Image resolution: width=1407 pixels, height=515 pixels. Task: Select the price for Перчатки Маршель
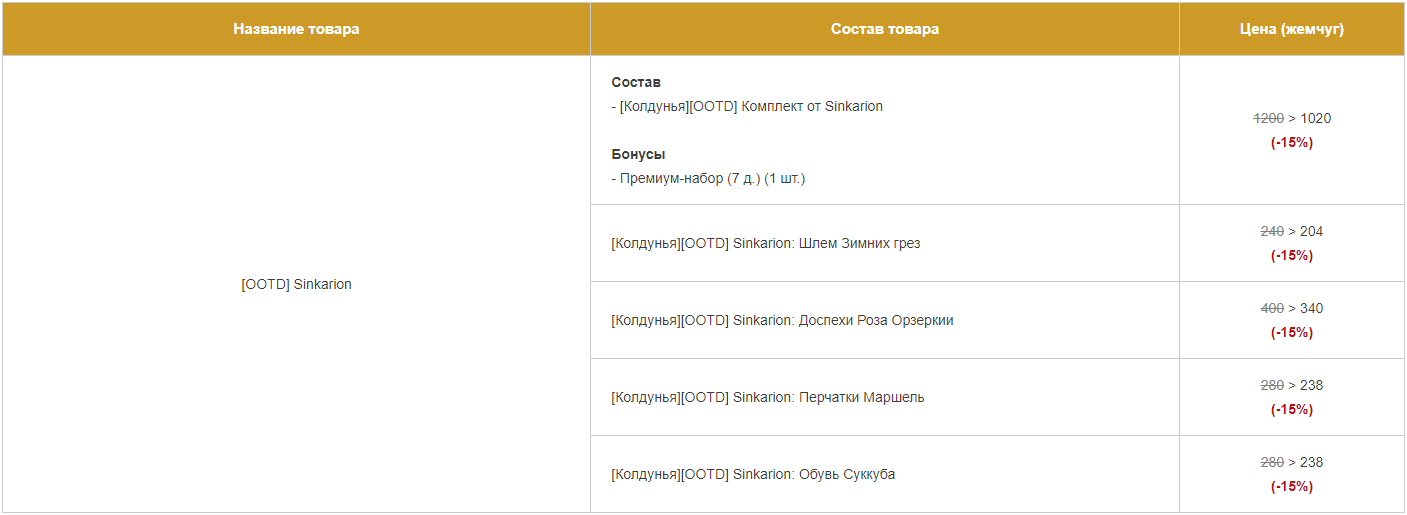[x=1291, y=385]
